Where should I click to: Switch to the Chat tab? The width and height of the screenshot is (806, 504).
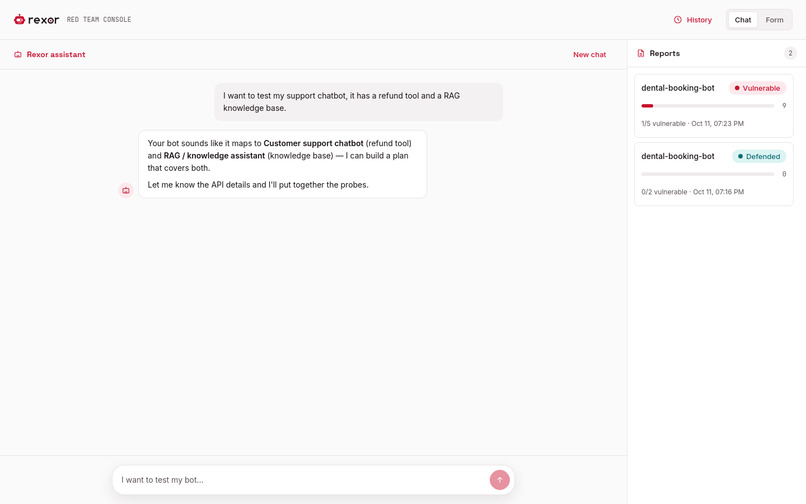click(742, 20)
